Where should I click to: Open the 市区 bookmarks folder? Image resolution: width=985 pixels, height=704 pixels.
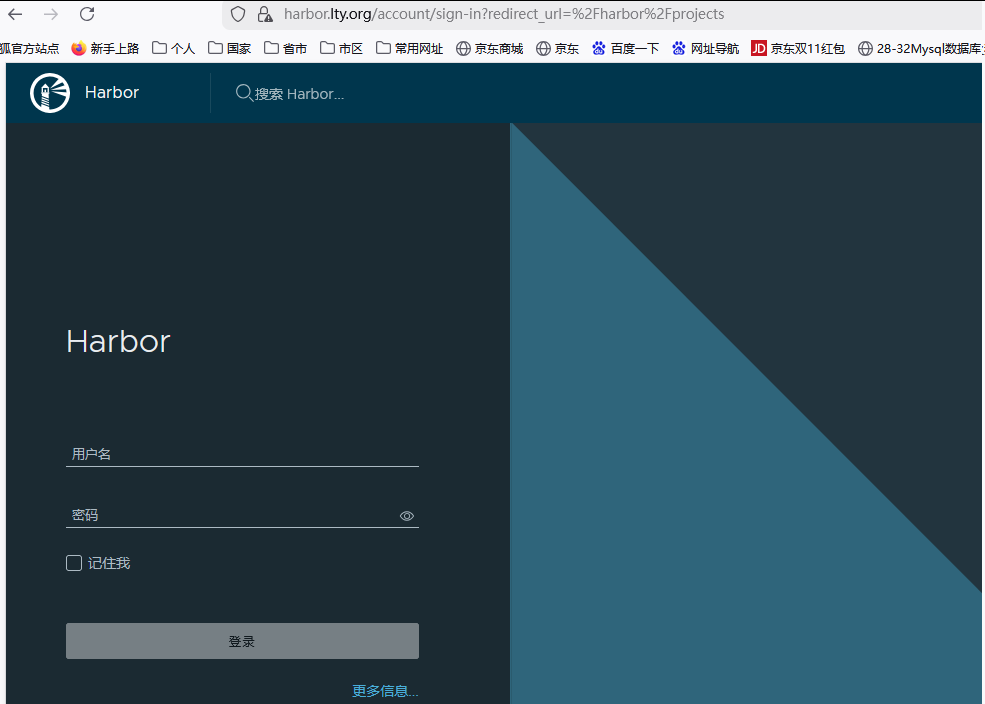pos(341,48)
